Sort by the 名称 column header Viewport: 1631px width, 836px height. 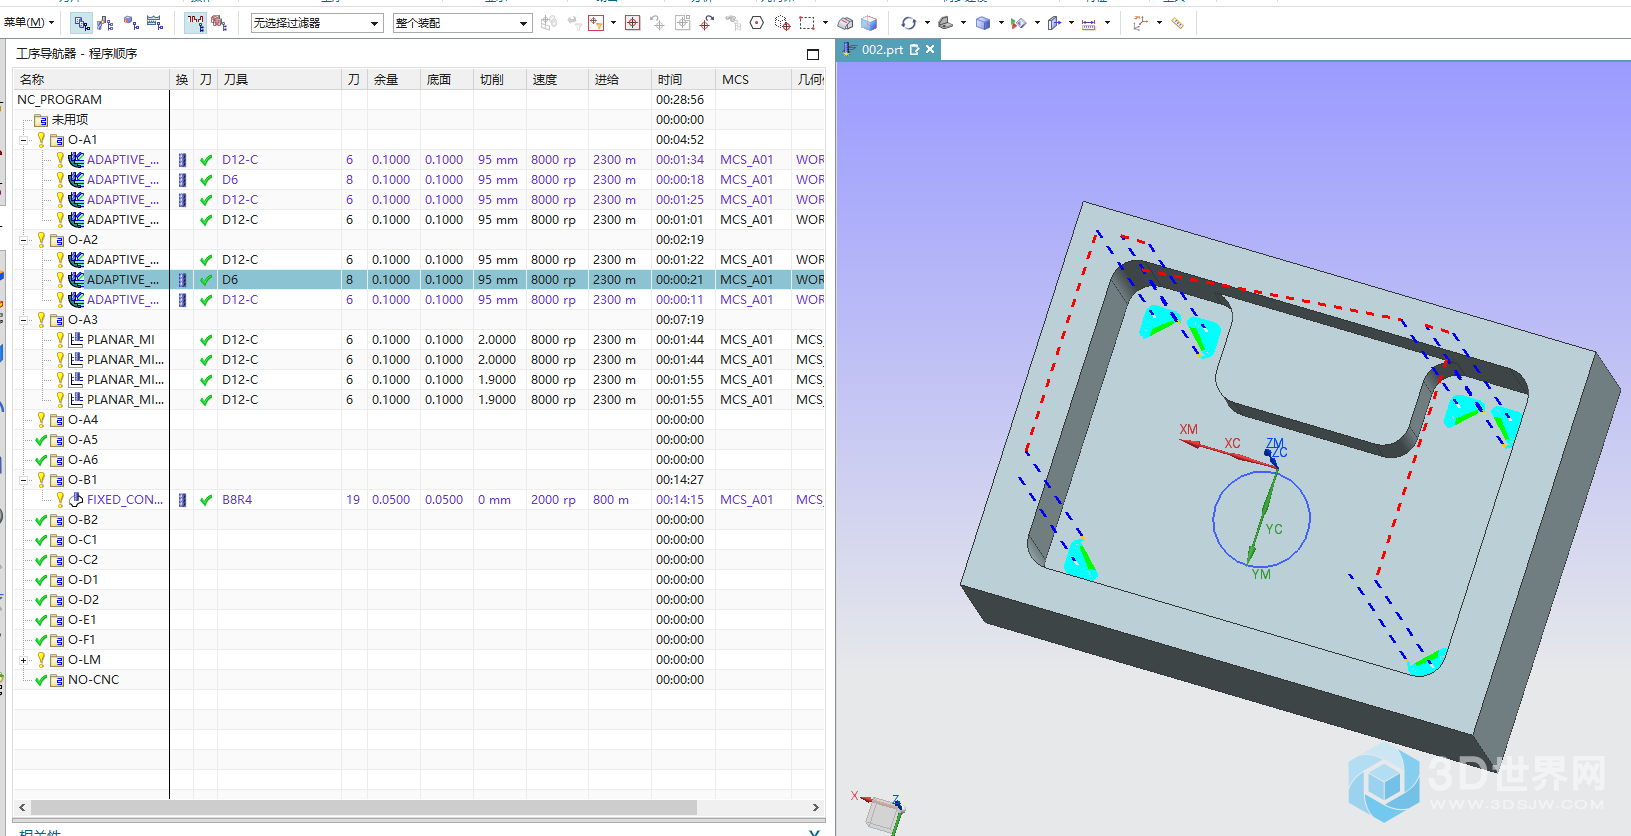click(x=92, y=79)
